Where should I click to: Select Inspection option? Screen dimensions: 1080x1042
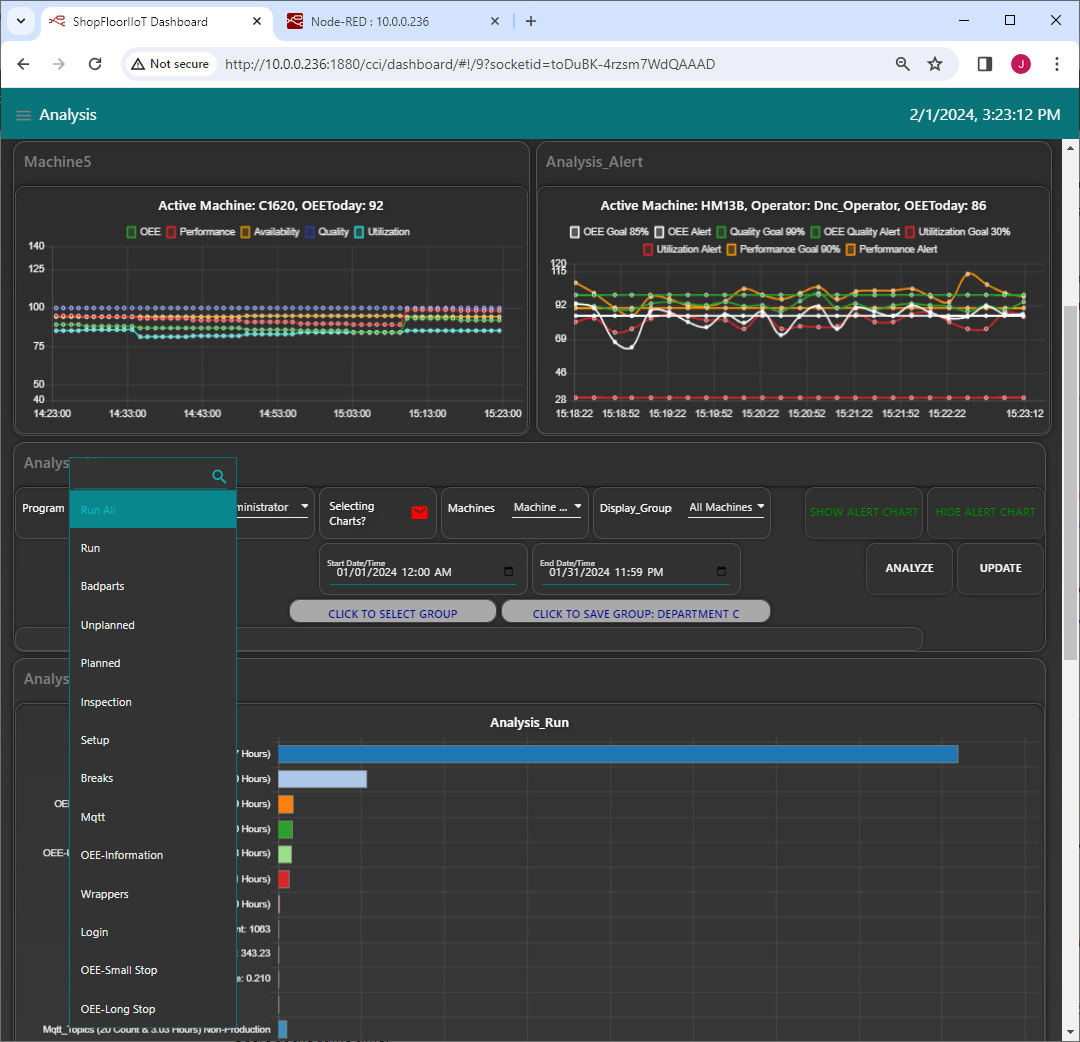pos(153,702)
